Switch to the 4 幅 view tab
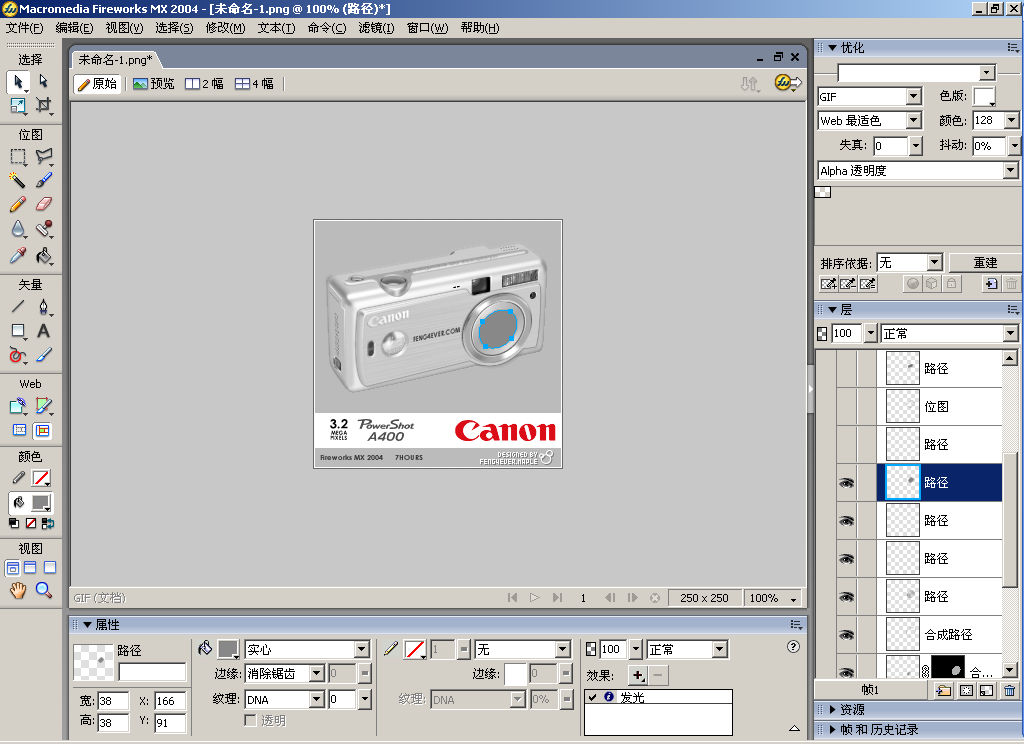1024x744 pixels. (x=255, y=84)
